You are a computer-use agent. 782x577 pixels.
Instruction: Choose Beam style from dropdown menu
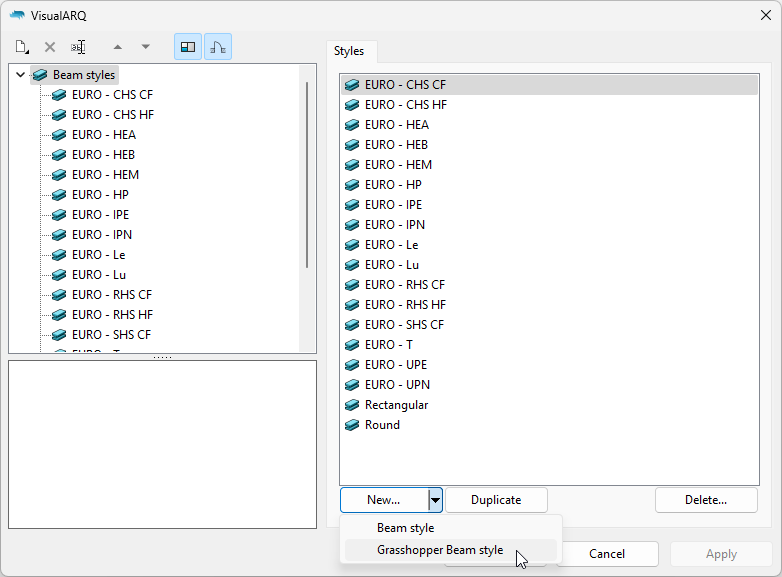tap(450, 528)
